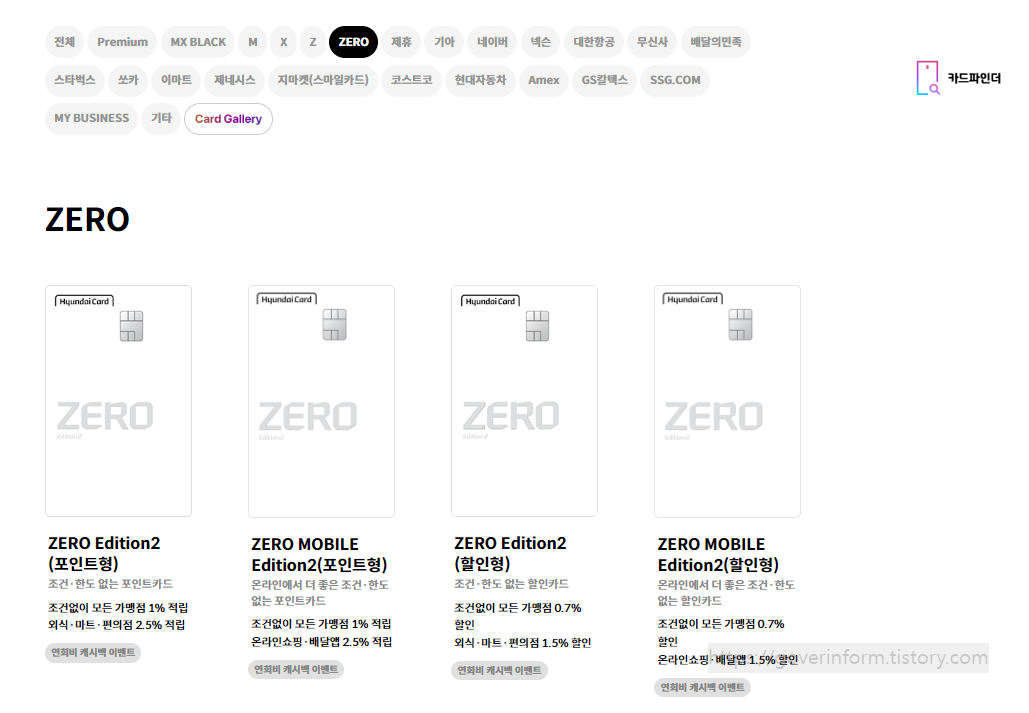Click the ZERO section heading
This screenshot has width=1029, height=713.
87,220
